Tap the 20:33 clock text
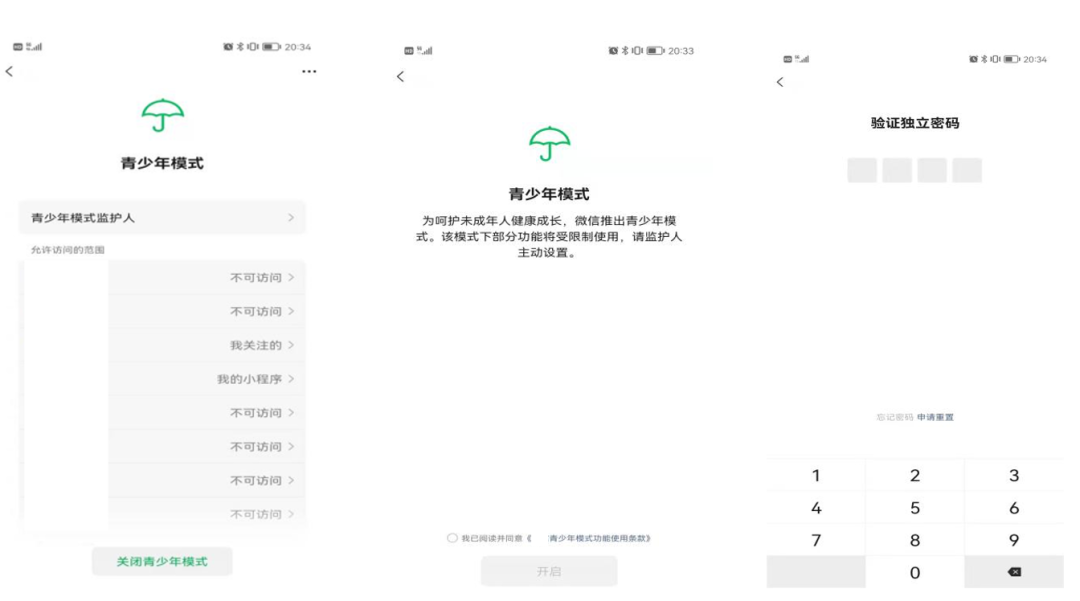This screenshot has width=1080, height=601. (681, 51)
